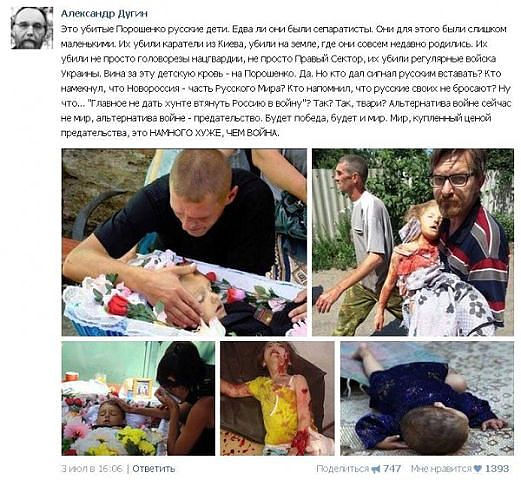Open photo of man wearing glasses

413,242
